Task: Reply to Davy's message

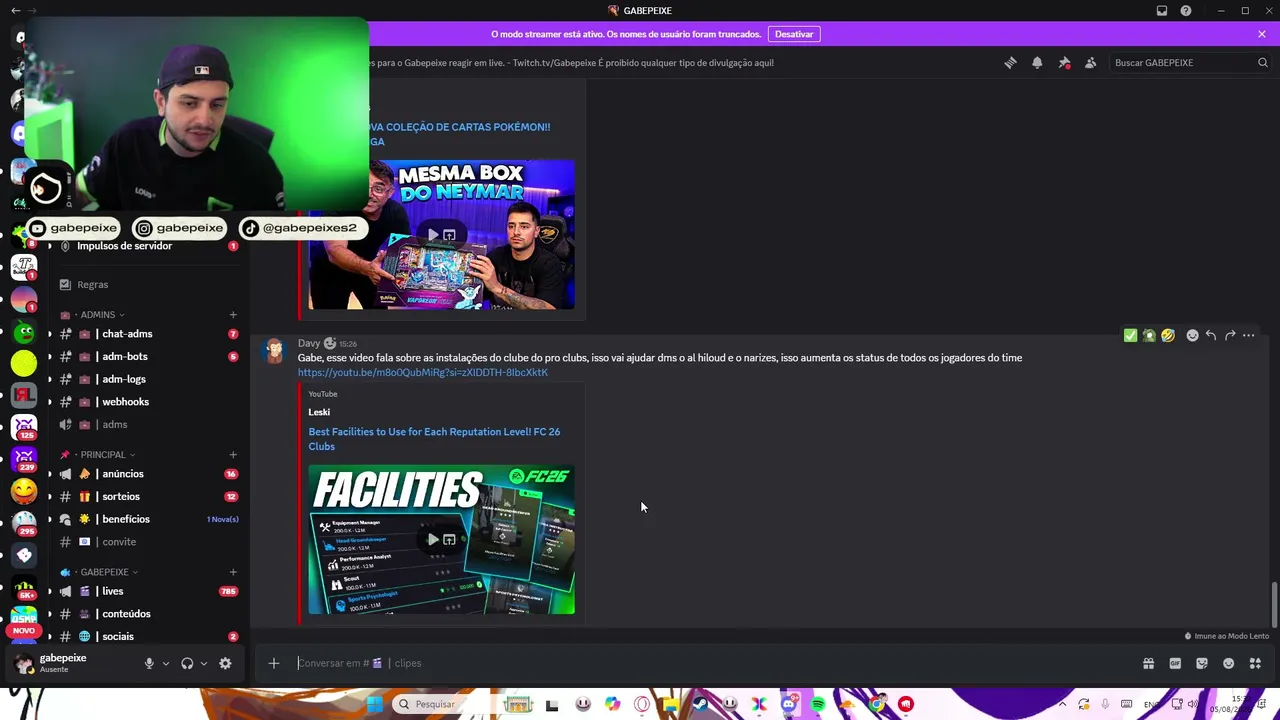Action: pos(1211,336)
